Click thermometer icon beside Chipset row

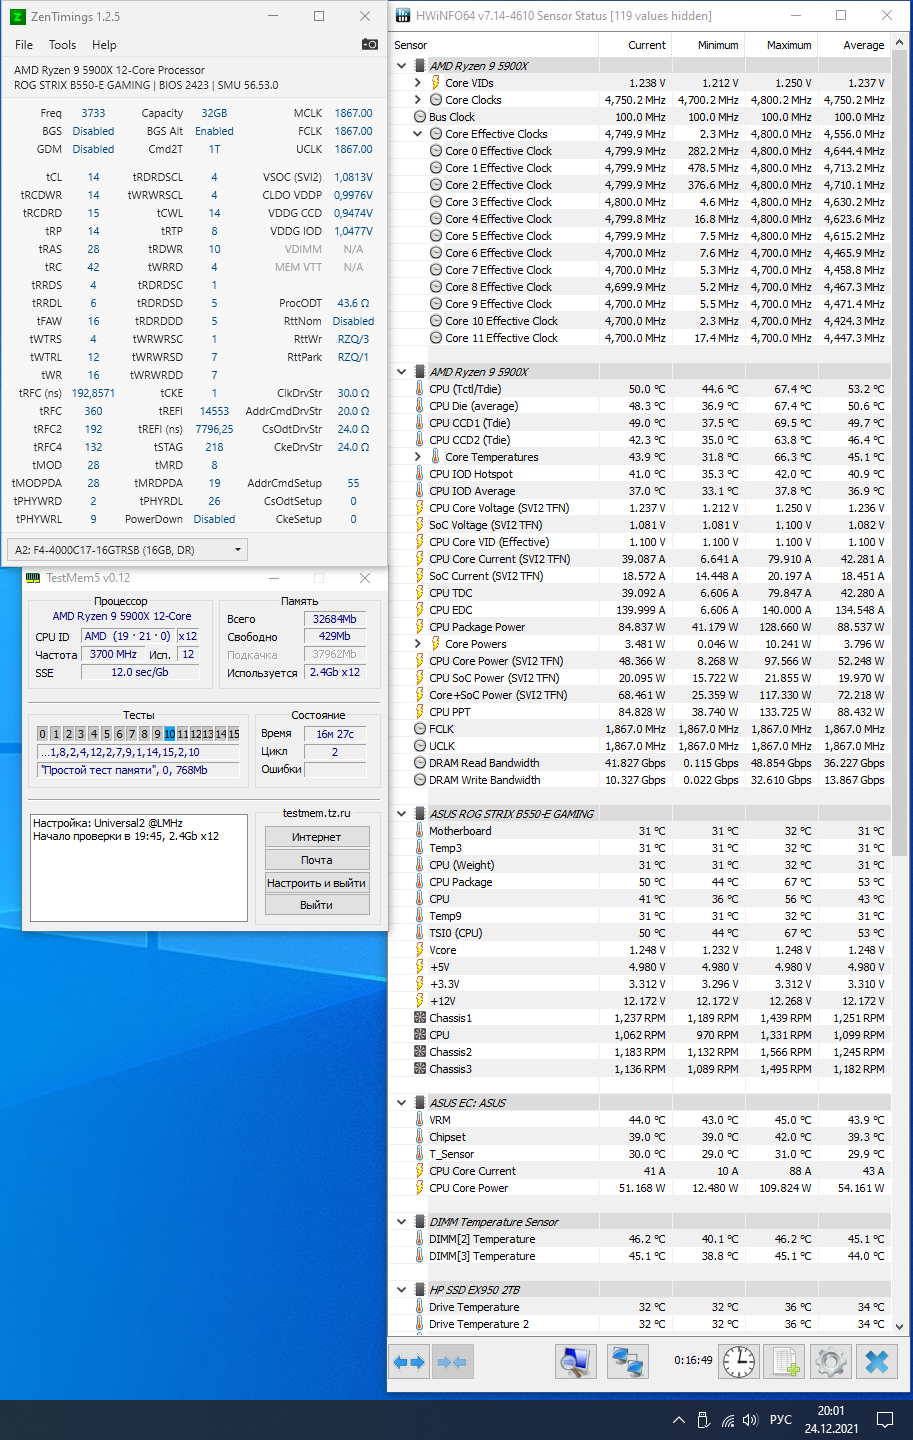tap(420, 1137)
